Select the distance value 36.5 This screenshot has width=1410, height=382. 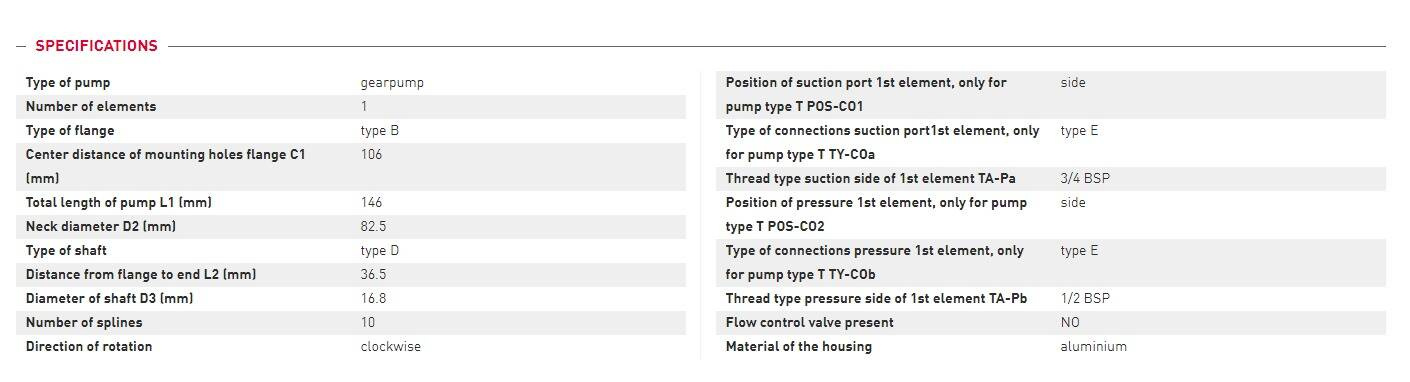tap(374, 275)
